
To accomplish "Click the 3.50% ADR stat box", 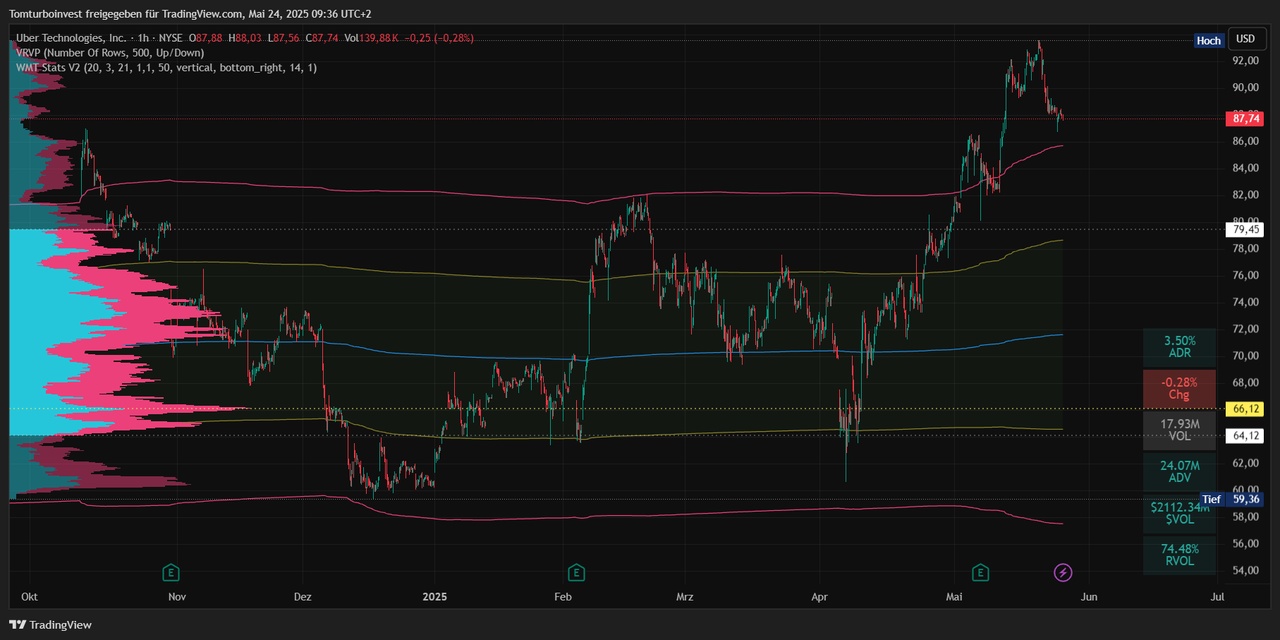I will (1180, 347).
